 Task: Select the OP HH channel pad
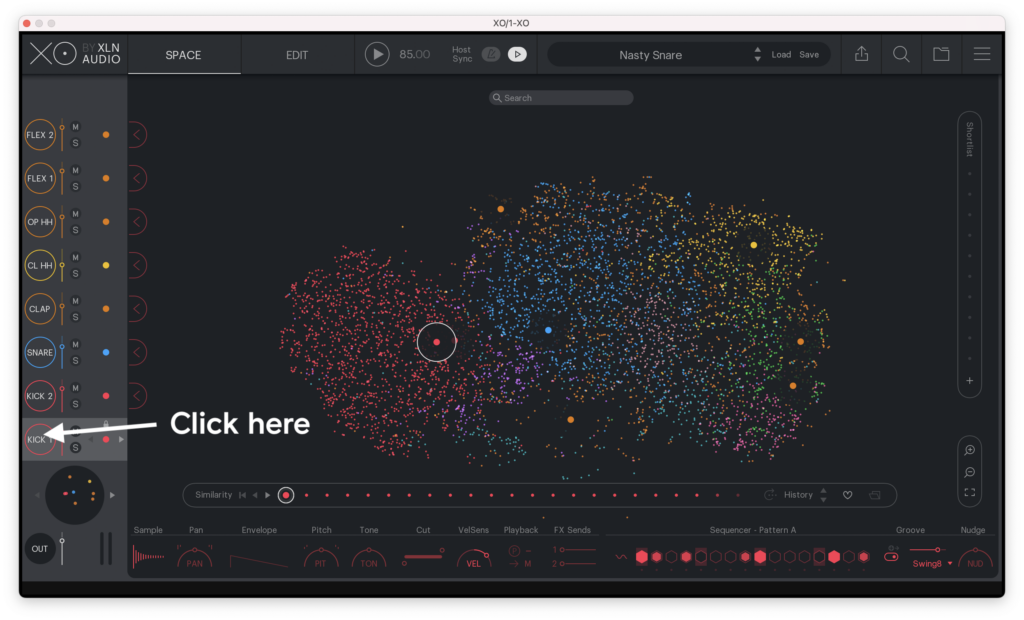click(x=40, y=222)
